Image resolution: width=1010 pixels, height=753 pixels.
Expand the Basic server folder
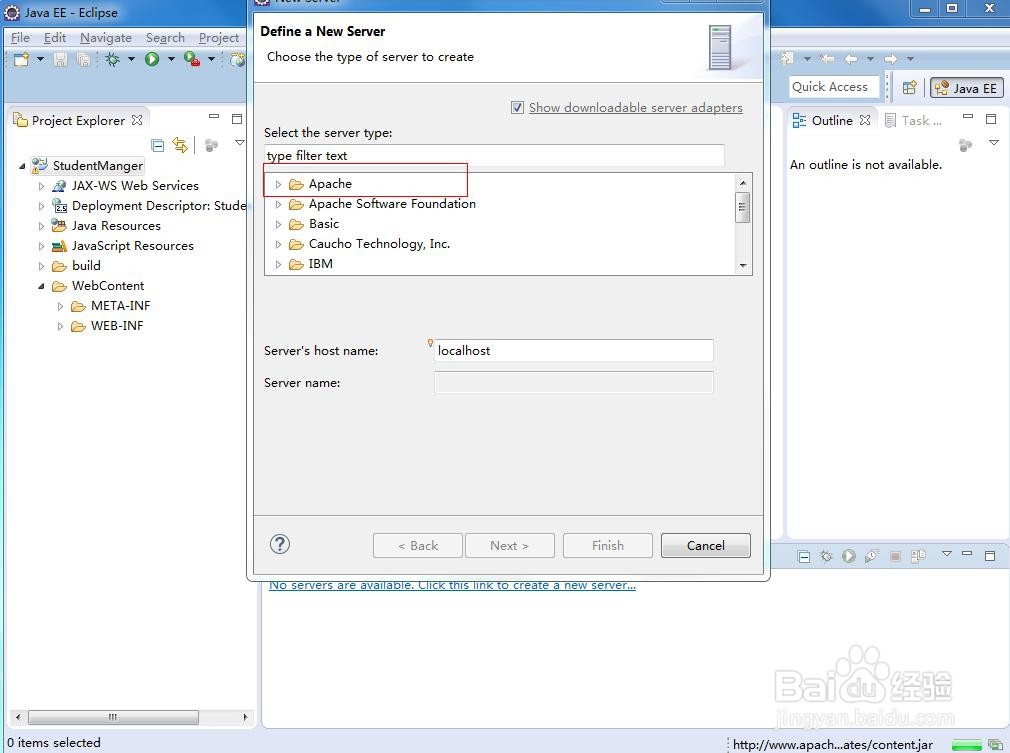(278, 224)
